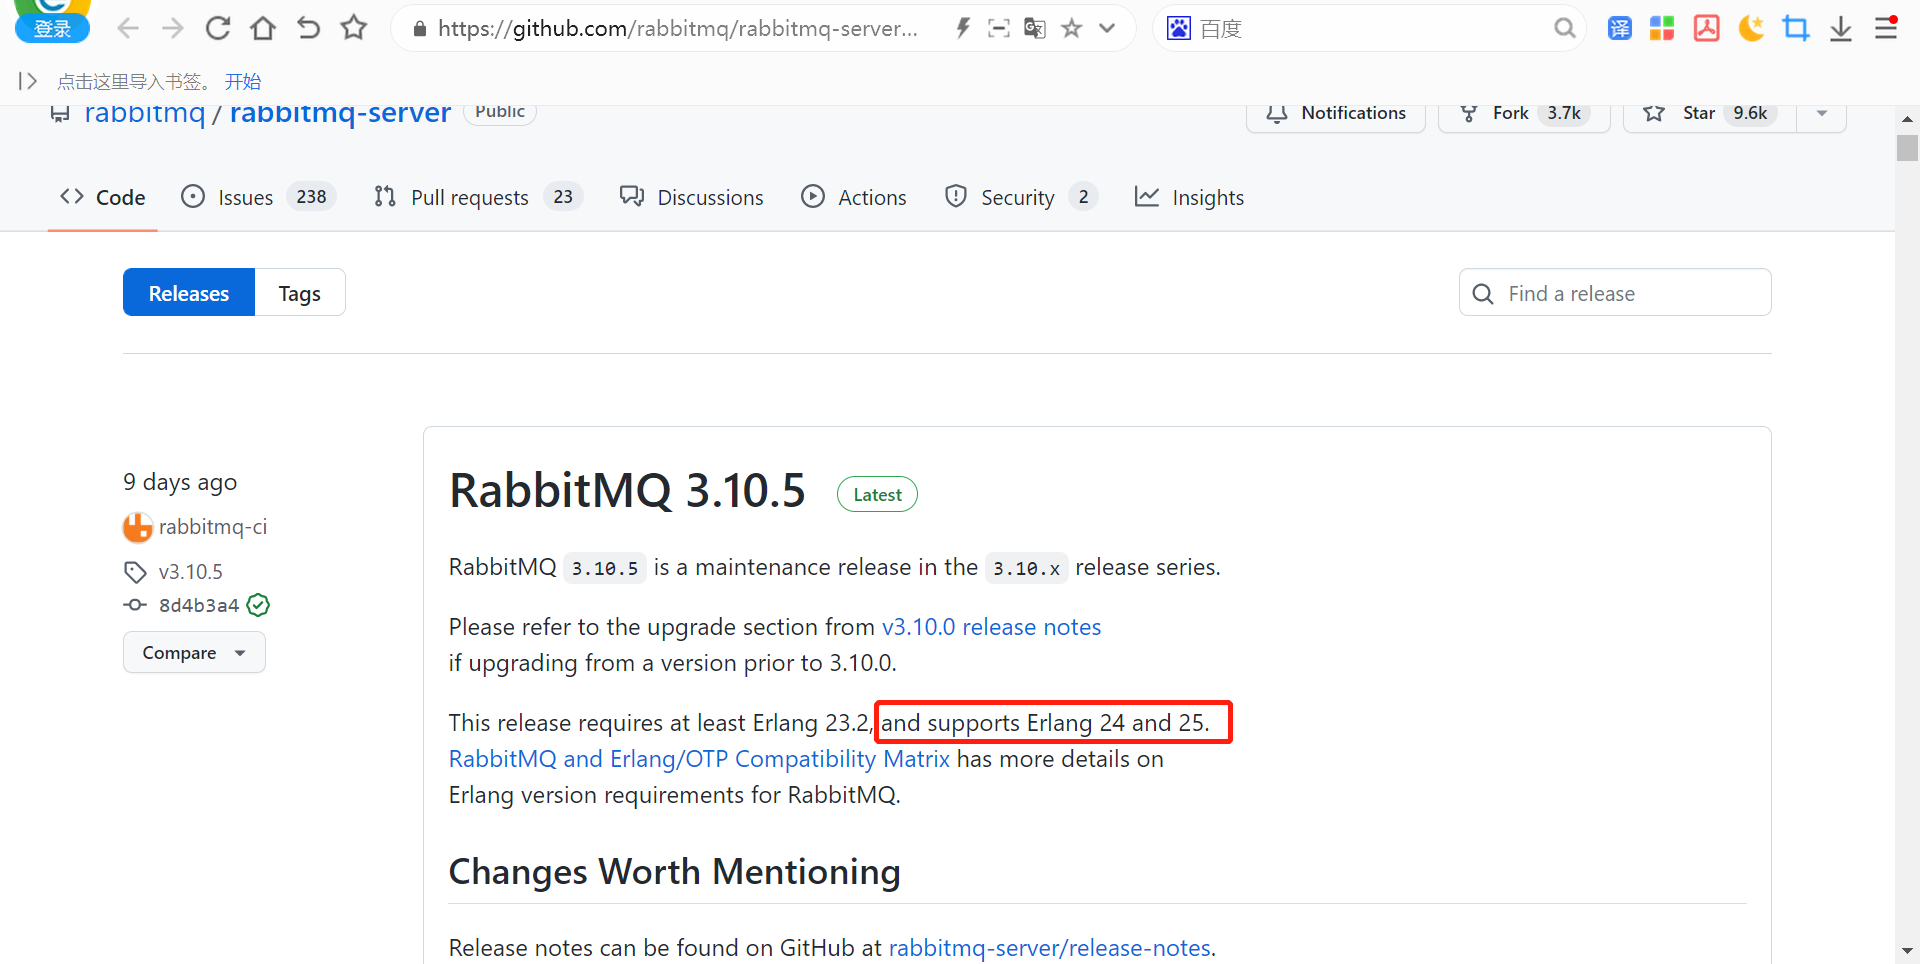Open the v3.10.0 release notes link
This screenshot has width=1920, height=964.
click(x=991, y=627)
